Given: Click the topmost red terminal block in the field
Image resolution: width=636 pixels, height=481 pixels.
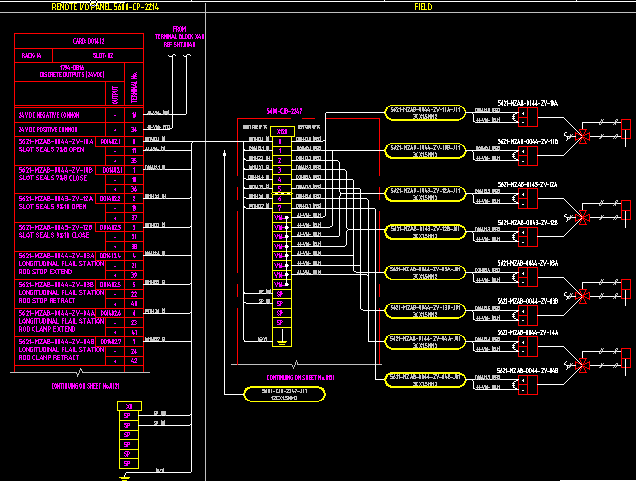Looking at the screenshot, I should point(527,116).
